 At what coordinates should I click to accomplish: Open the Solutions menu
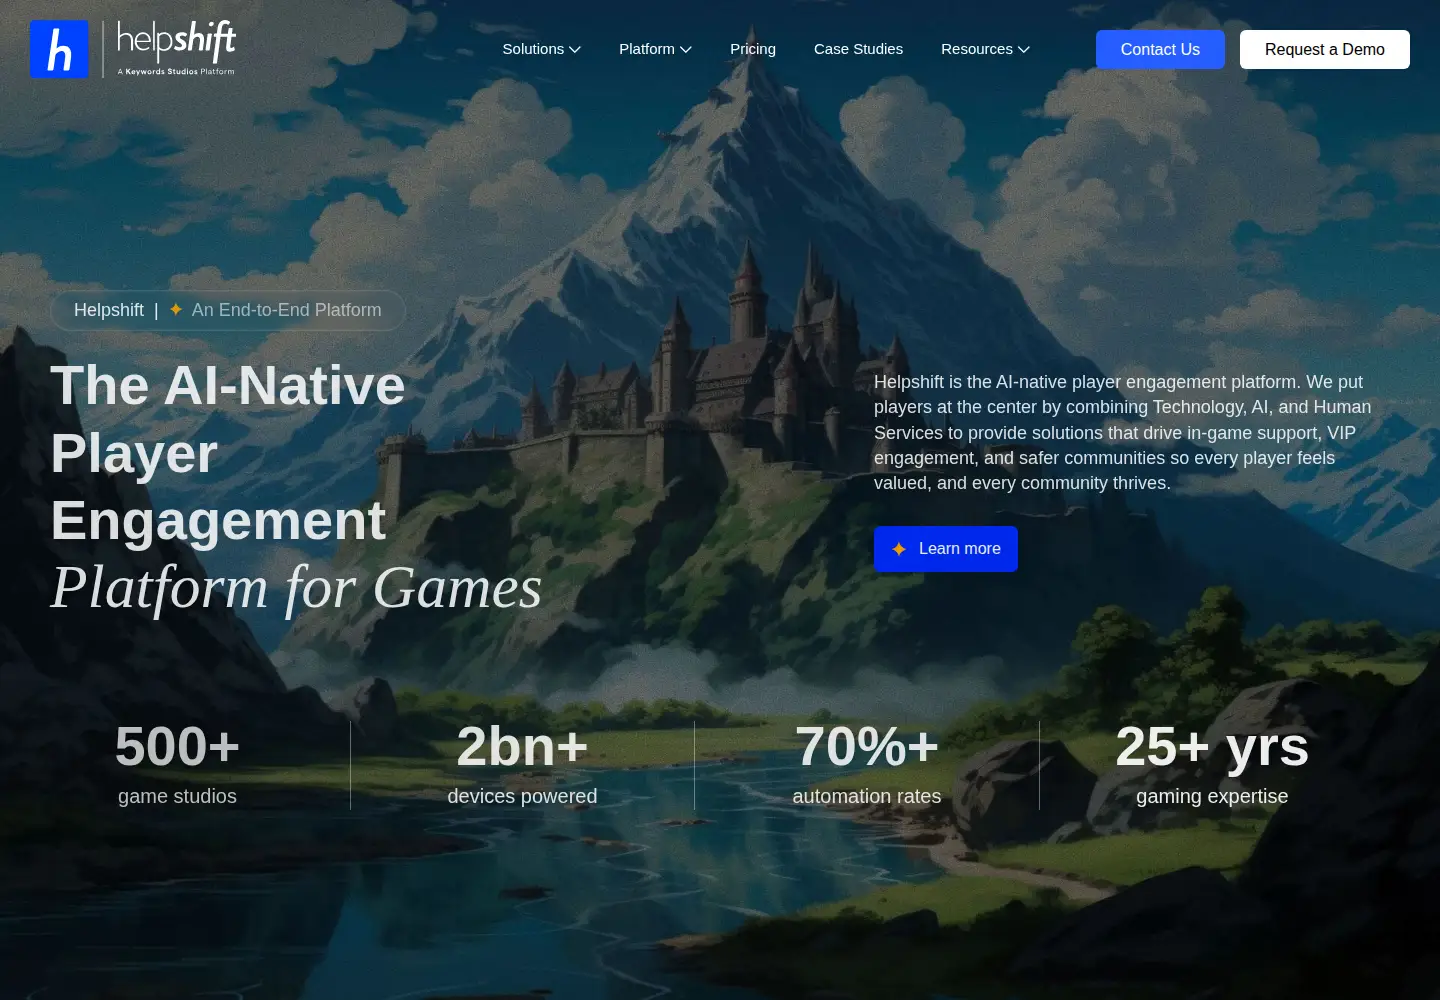click(541, 49)
